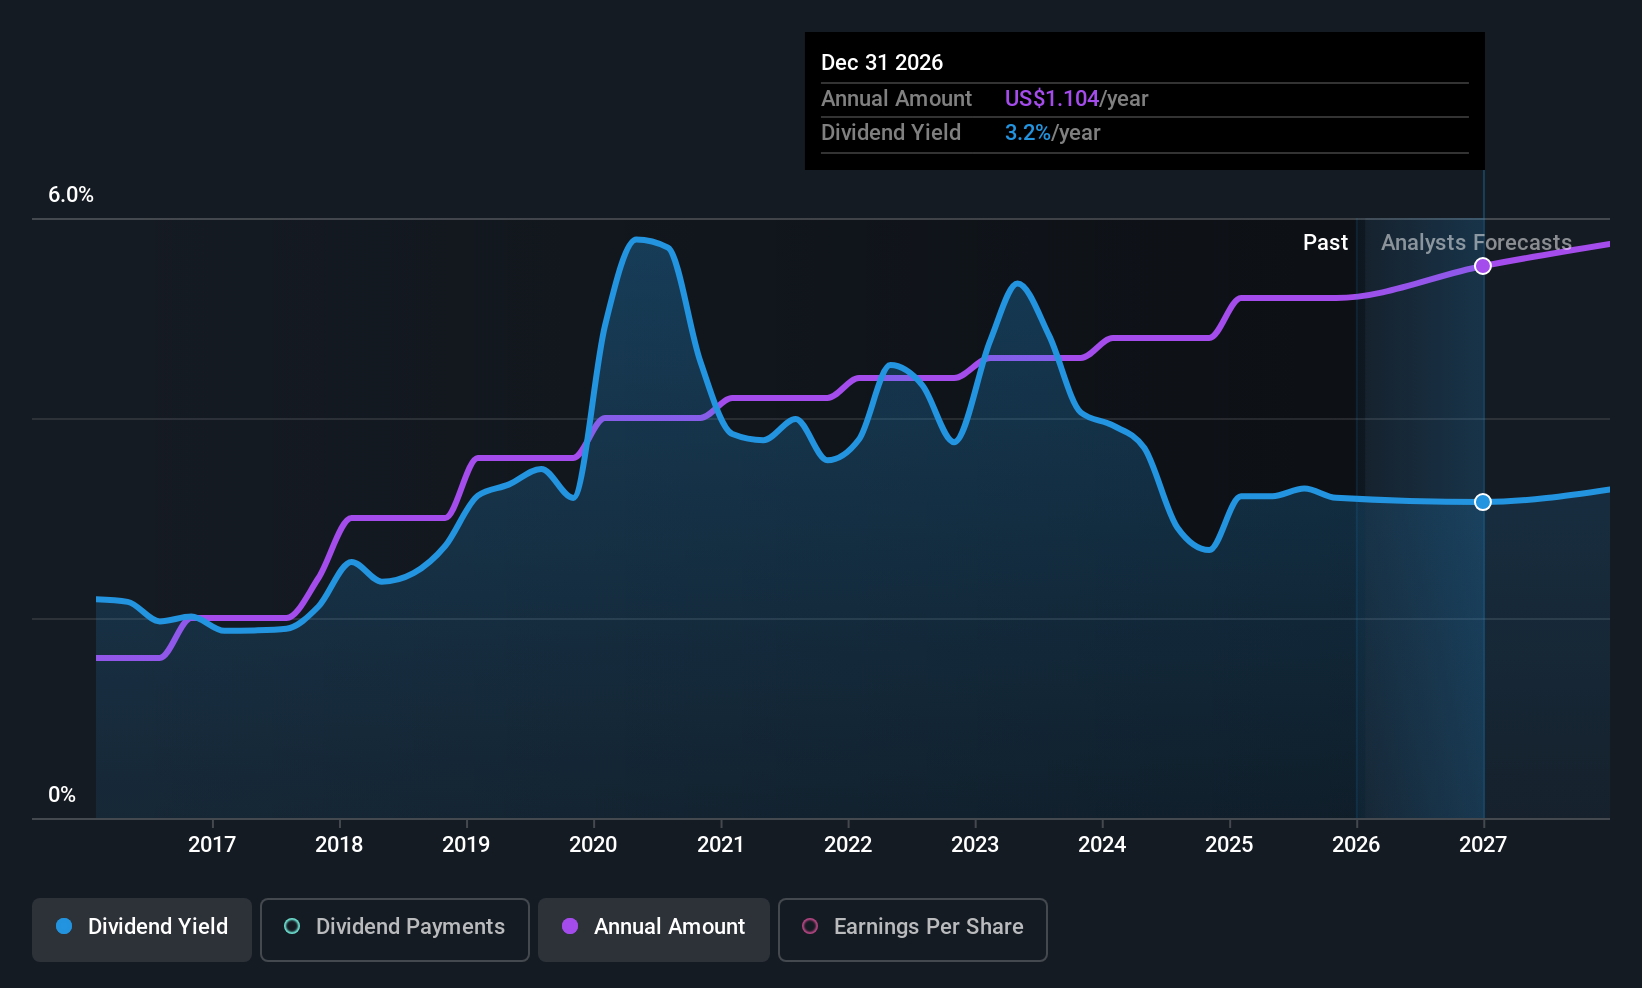The height and width of the screenshot is (988, 1642).
Task: Click the Past label on chart
Action: click(x=1325, y=243)
